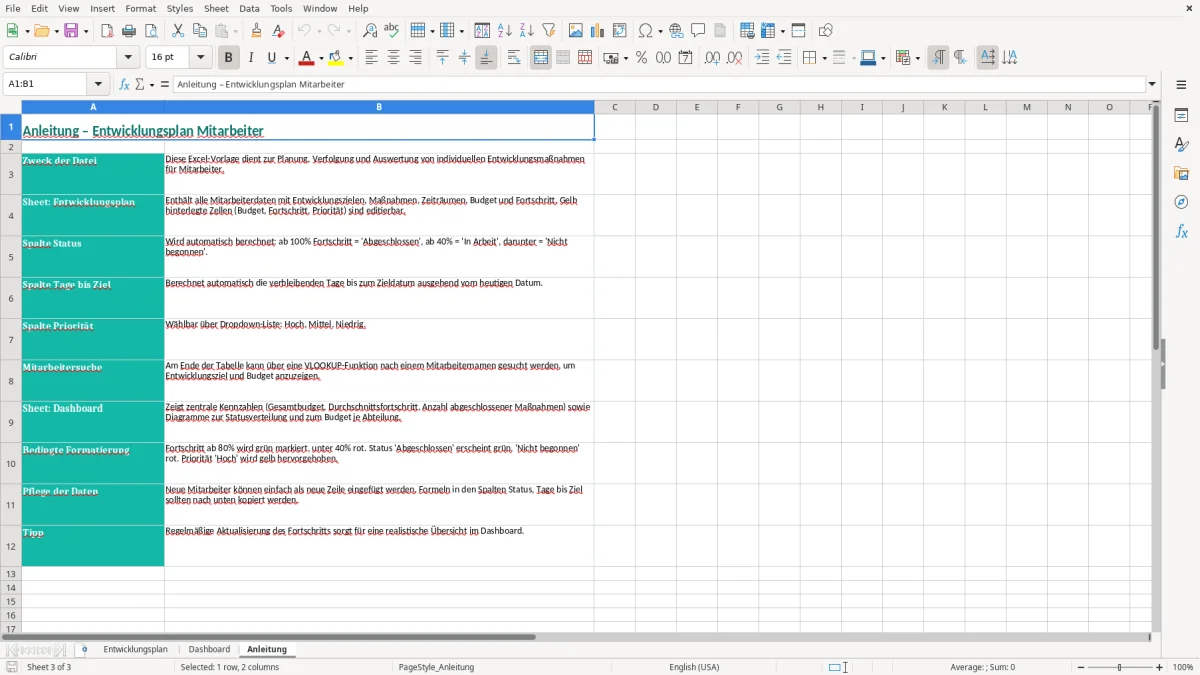Open the Save button dropdown arrow
Screen dimensions: 1200x675
(x=85, y=31)
